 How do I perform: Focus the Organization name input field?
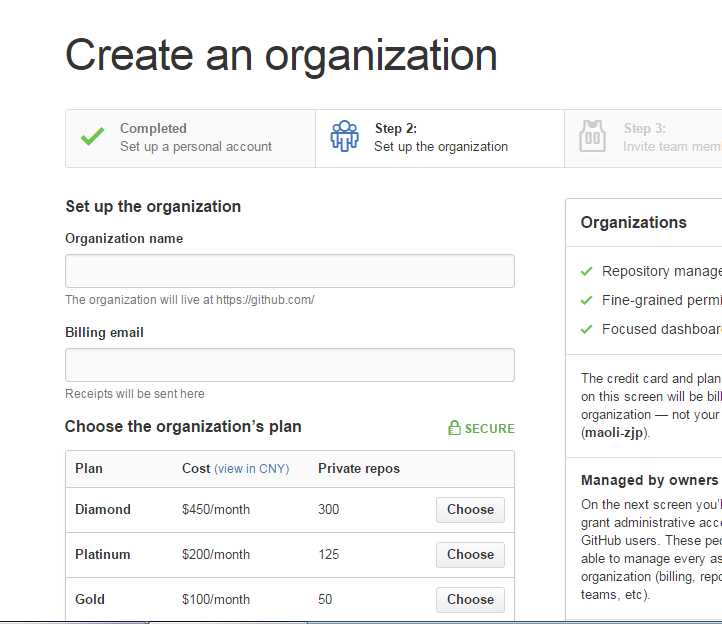click(290, 271)
